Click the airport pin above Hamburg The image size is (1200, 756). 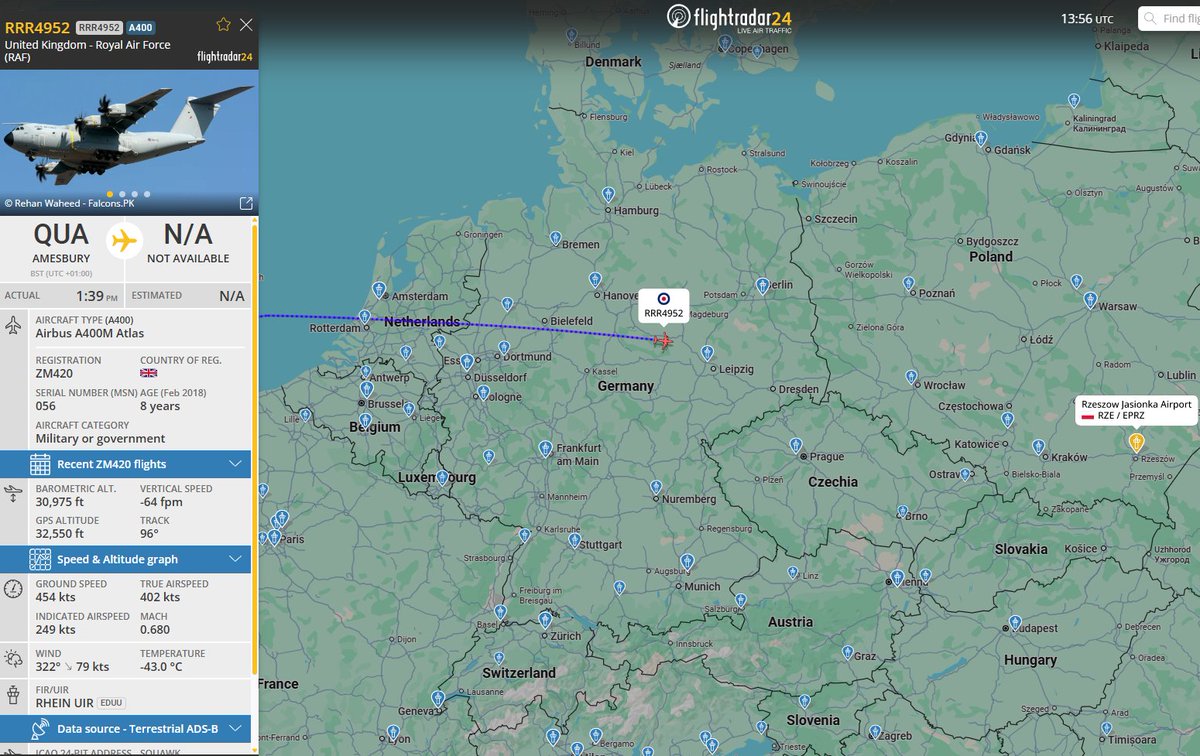[x=608, y=193]
